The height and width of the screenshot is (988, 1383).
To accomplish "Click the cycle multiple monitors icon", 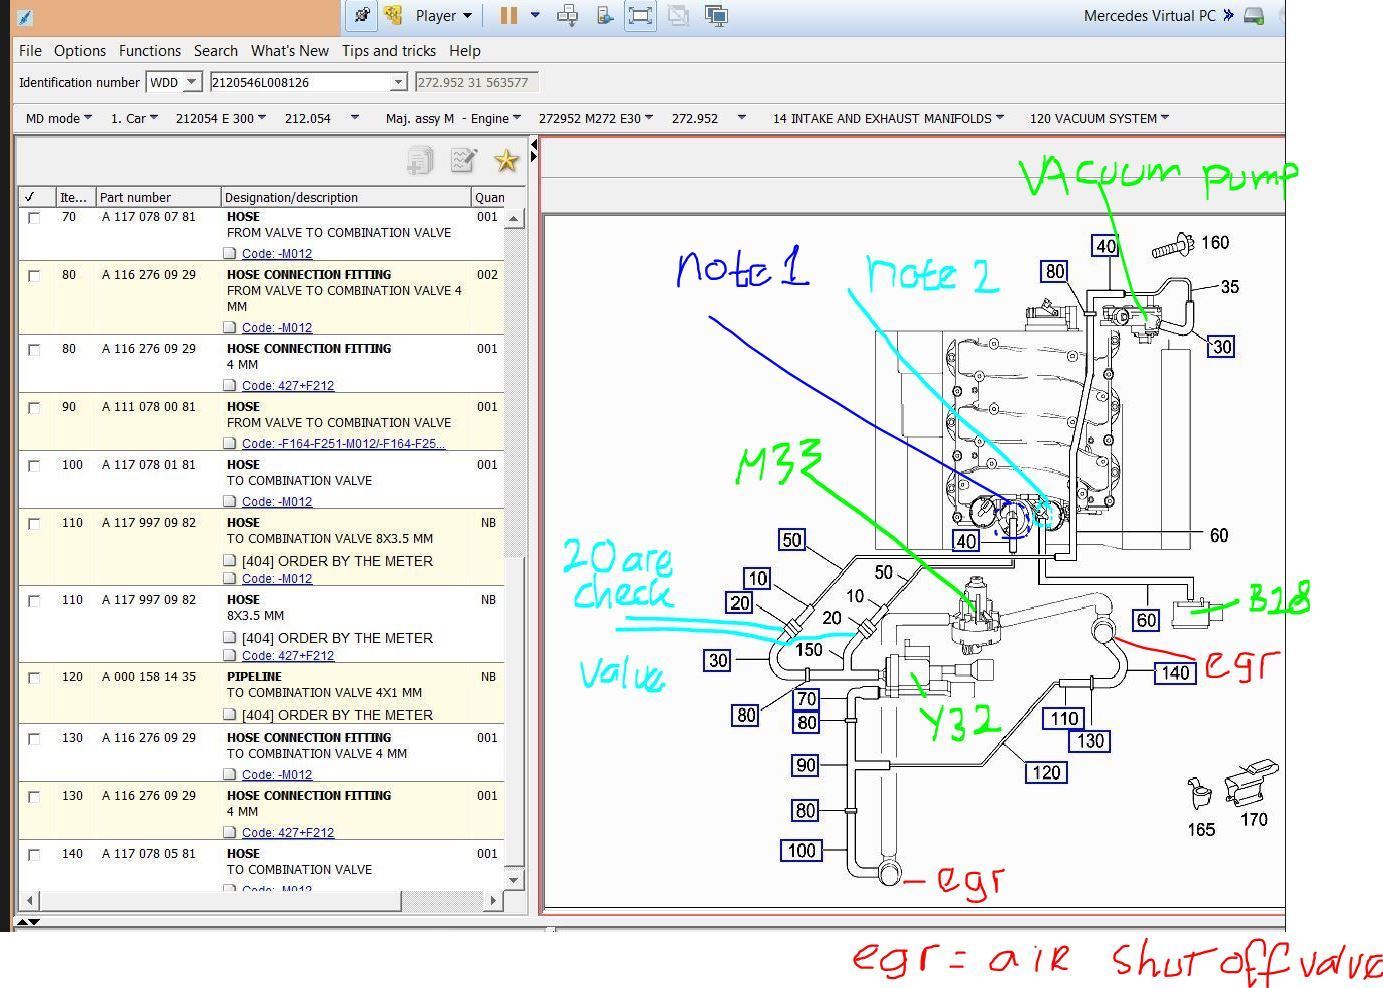I will pos(716,15).
